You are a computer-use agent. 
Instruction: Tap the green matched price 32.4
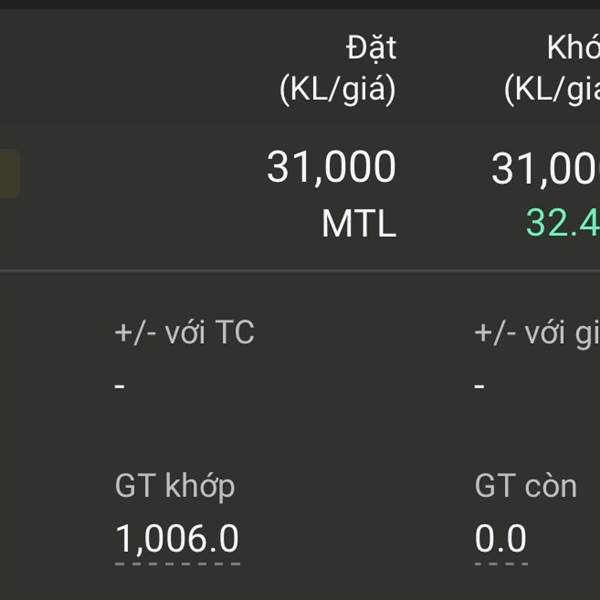[563, 223]
